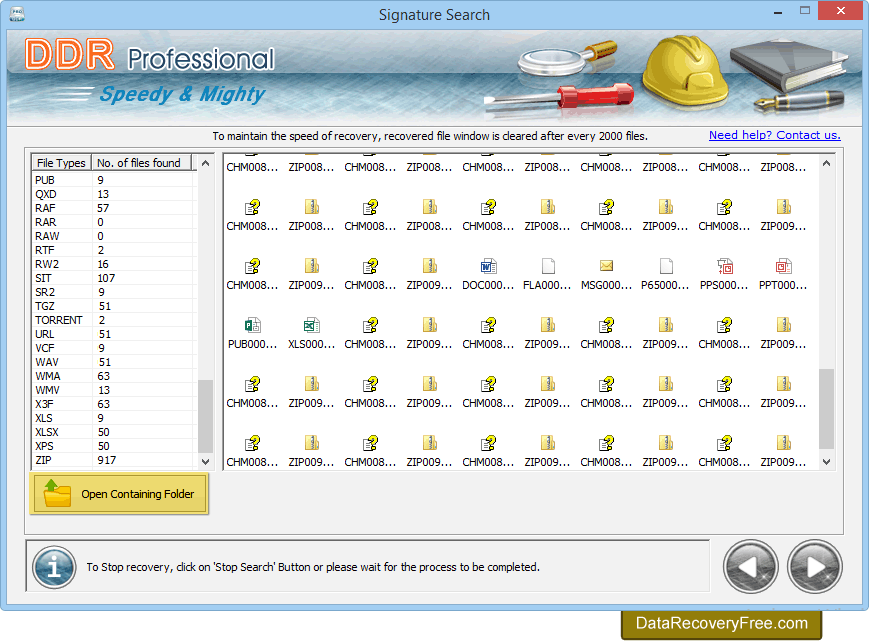Select the TGZ file type row
This screenshot has height=641, width=869.
click(114, 306)
